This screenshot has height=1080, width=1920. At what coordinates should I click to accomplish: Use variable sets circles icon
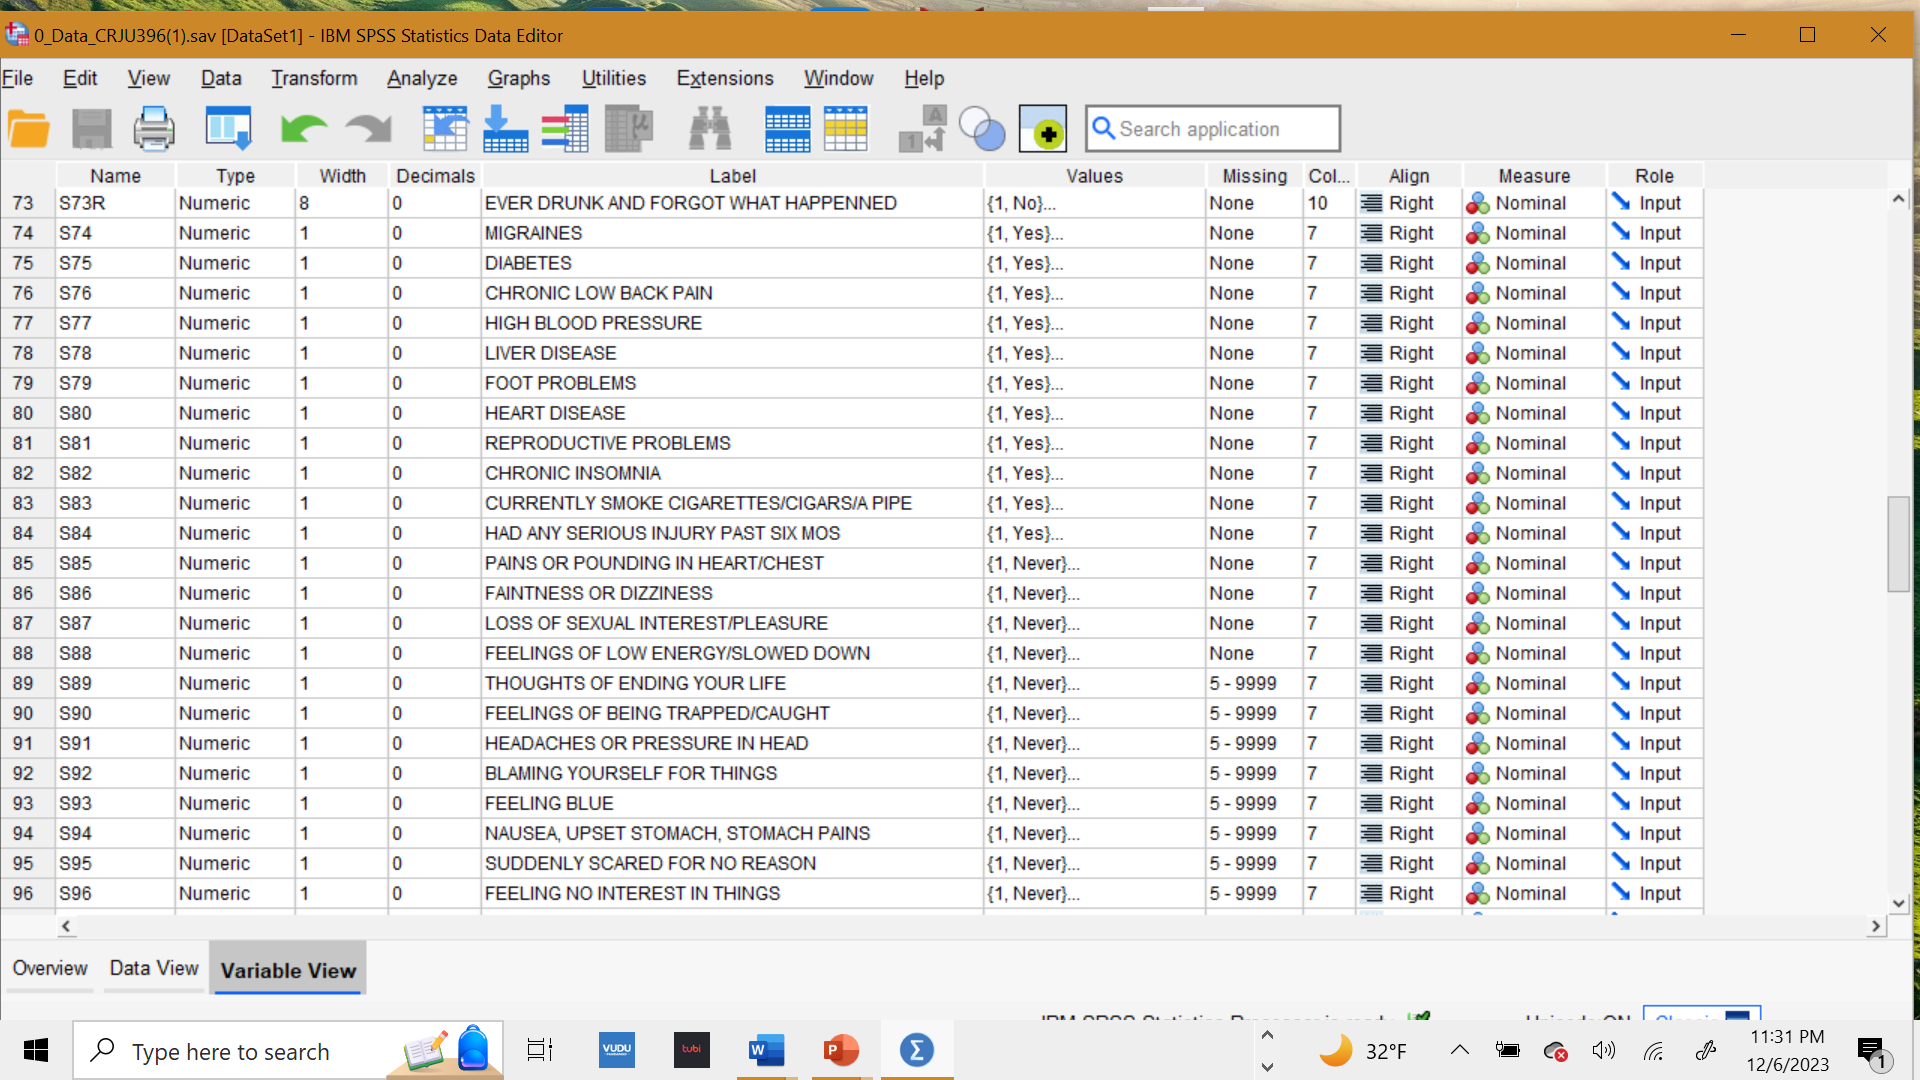982,129
